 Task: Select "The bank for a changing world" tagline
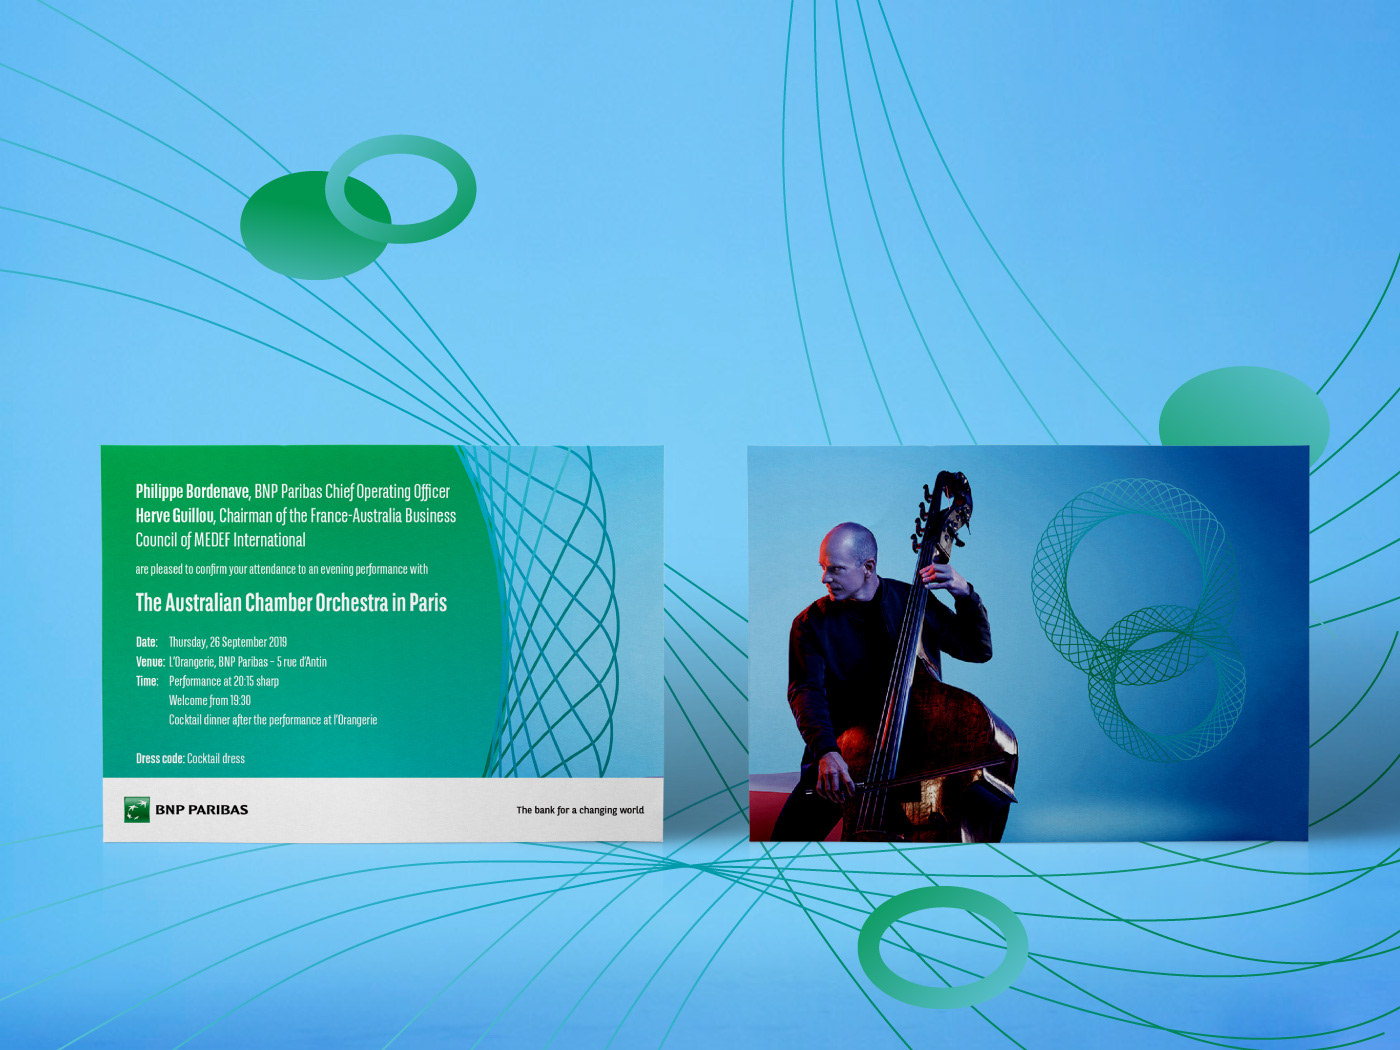point(580,810)
